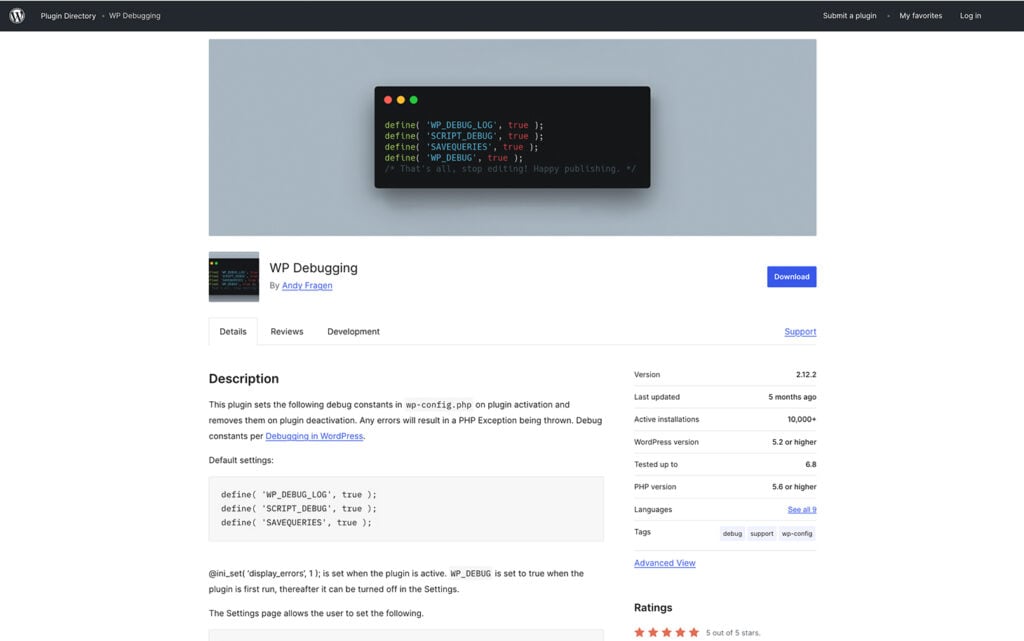The image size is (1024, 641).
Task: Switch to the Reviews tab
Action: pos(287,331)
